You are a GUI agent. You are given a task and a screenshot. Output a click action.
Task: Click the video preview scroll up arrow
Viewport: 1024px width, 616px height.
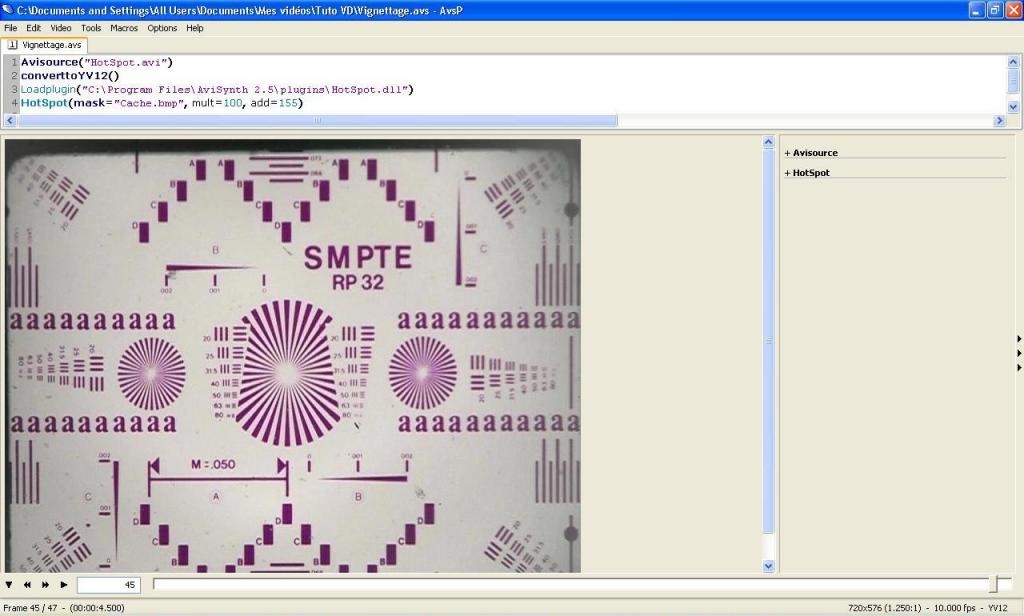pyautogui.click(x=769, y=142)
